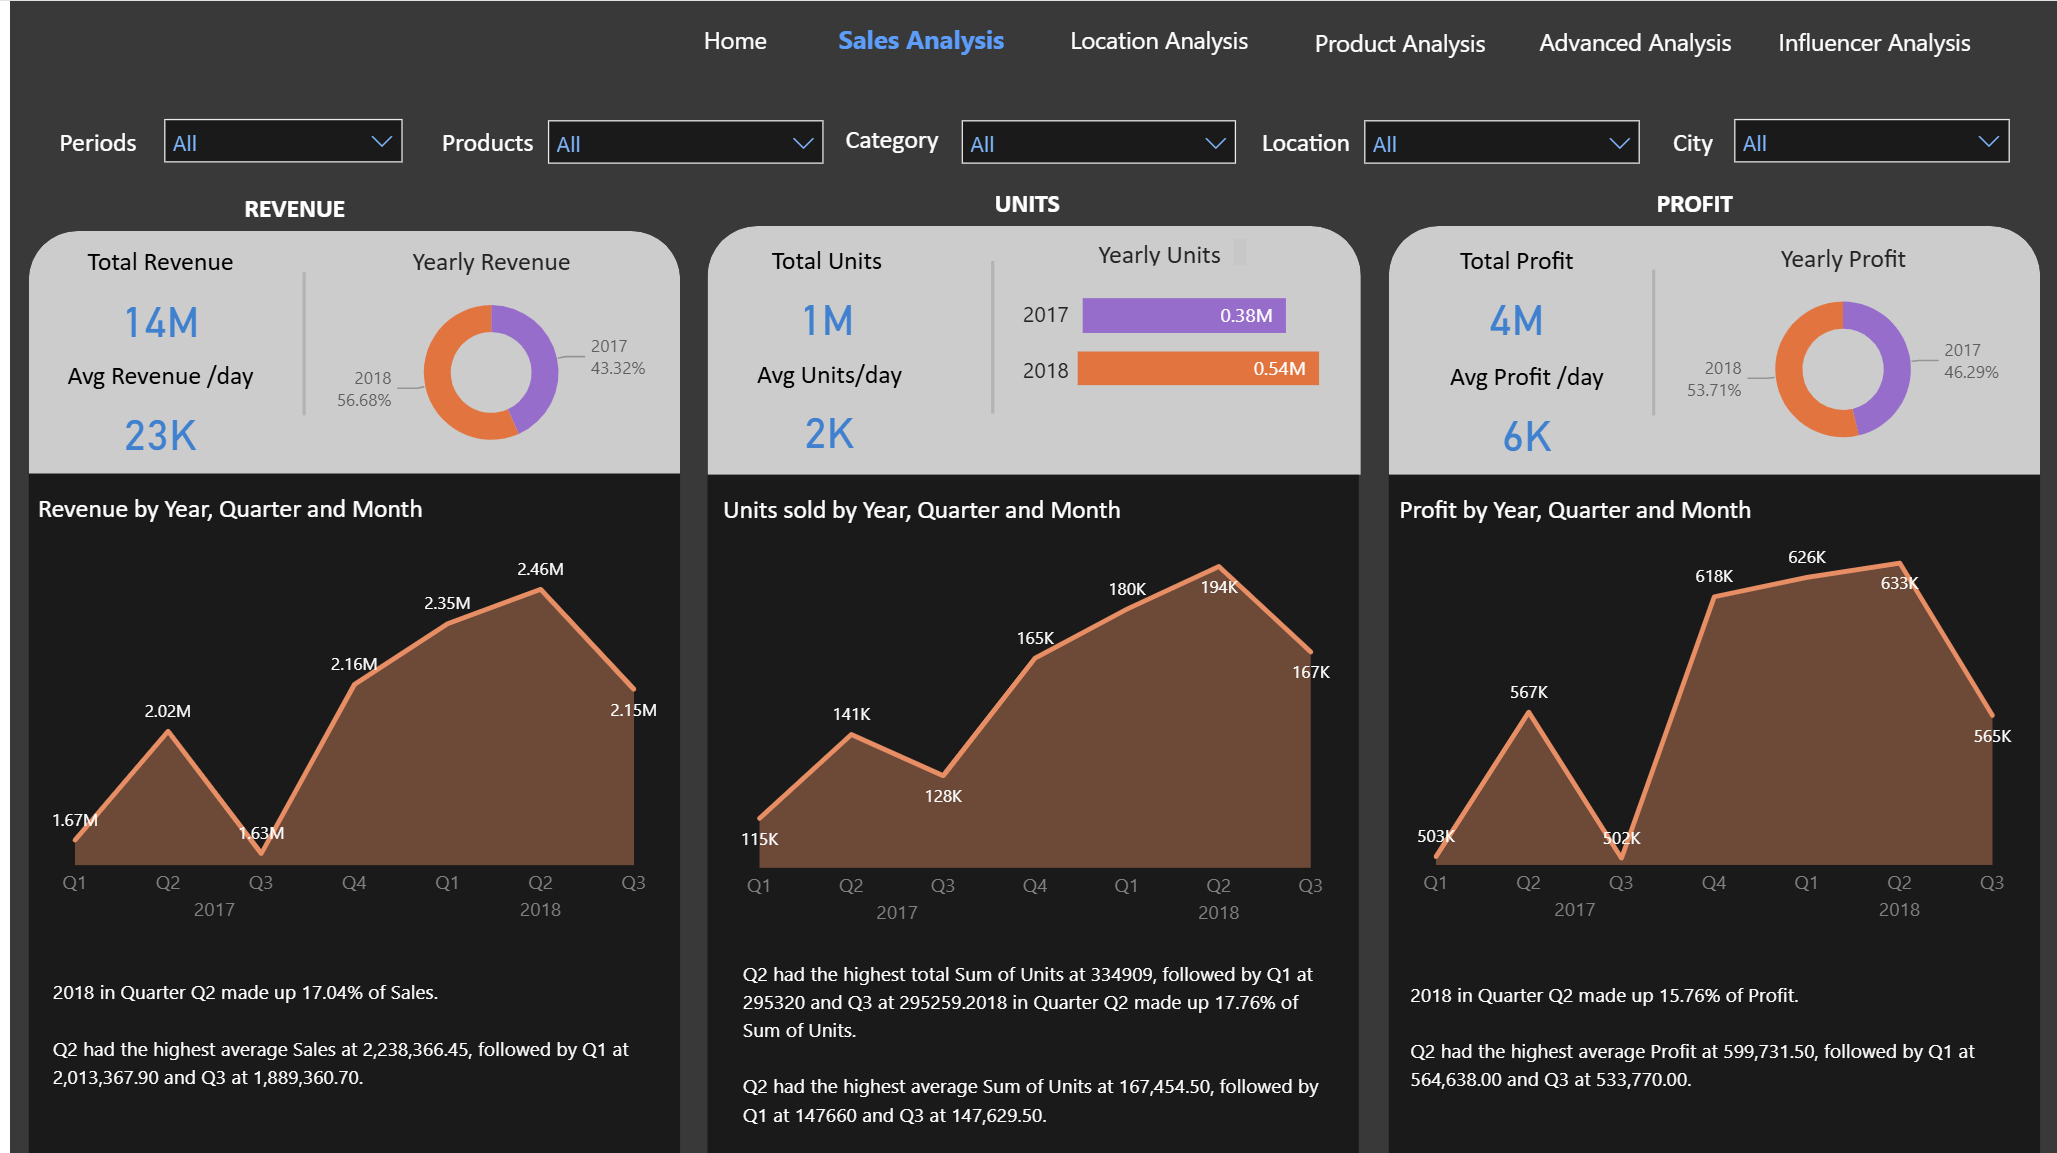The width and height of the screenshot is (2057, 1153).
Task: Go to the Home page
Action: [x=735, y=41]
